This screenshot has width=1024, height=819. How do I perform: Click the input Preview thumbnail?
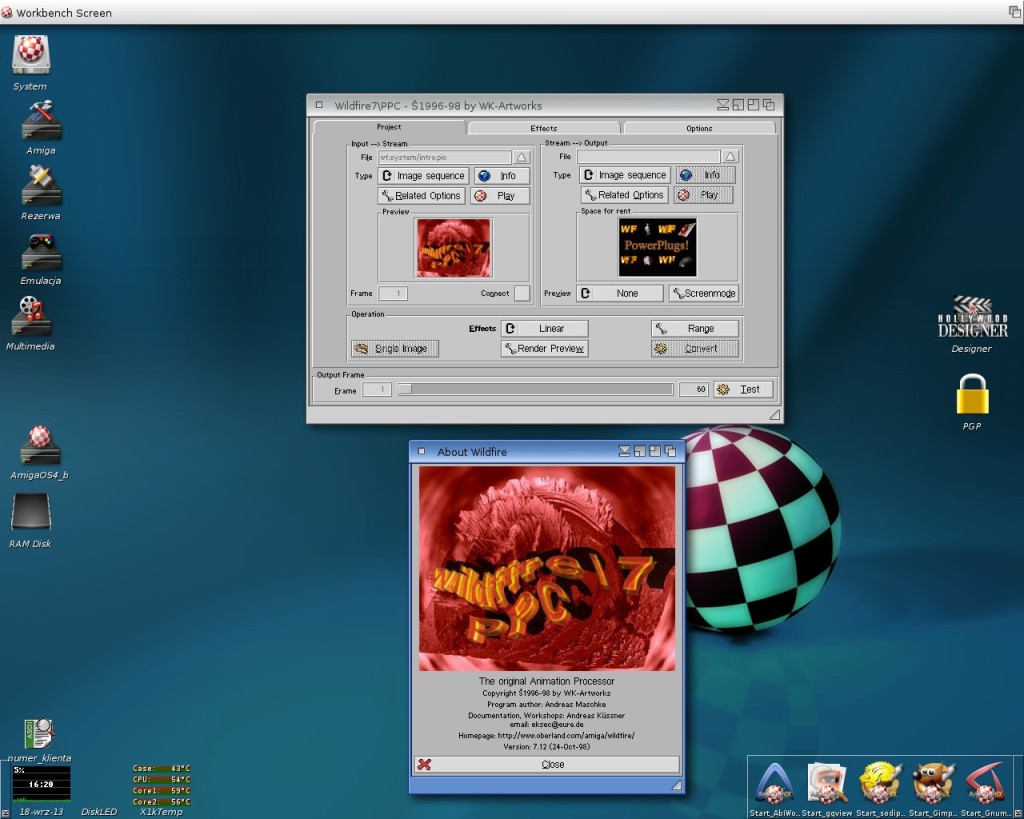click(x=455, y=248)
